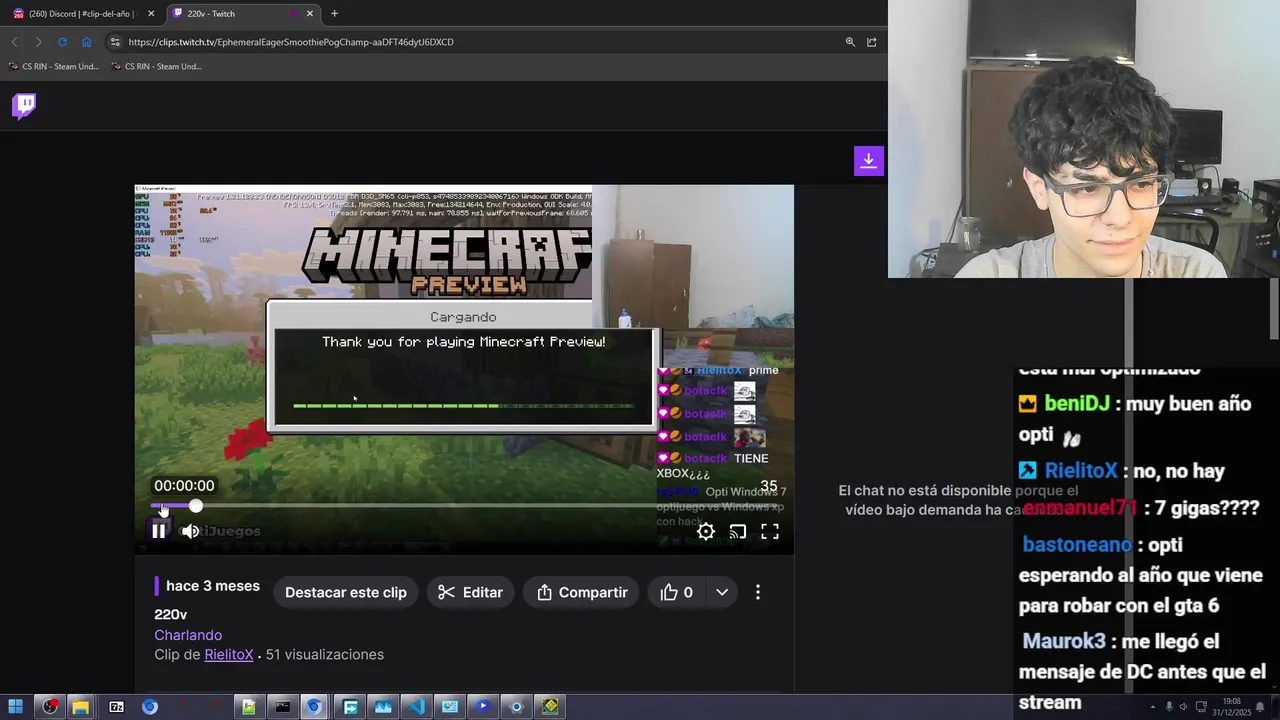Click the microphone tray icon
The width and height of the screenshot is (1280, 720).
(1169, 707)
